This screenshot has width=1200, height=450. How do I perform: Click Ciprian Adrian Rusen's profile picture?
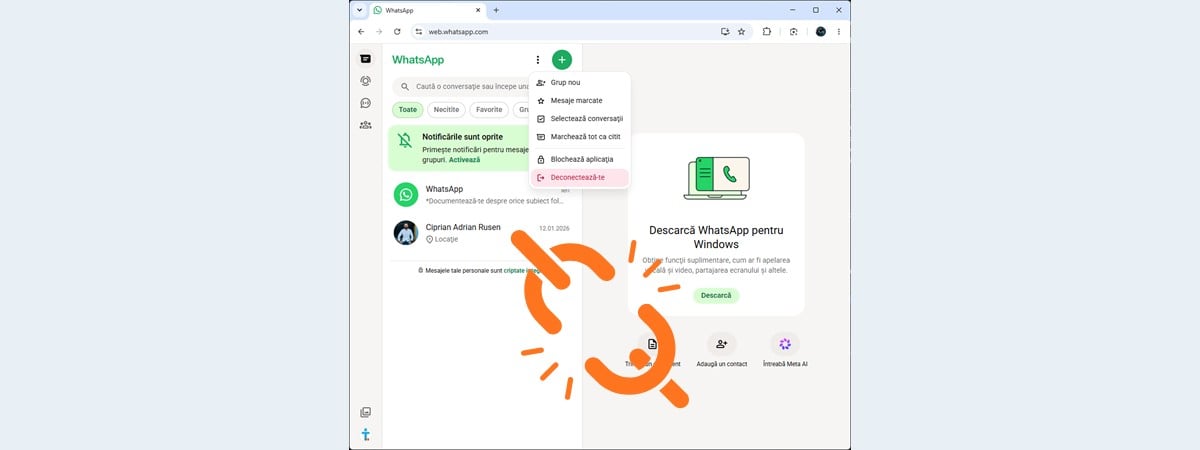405,233
